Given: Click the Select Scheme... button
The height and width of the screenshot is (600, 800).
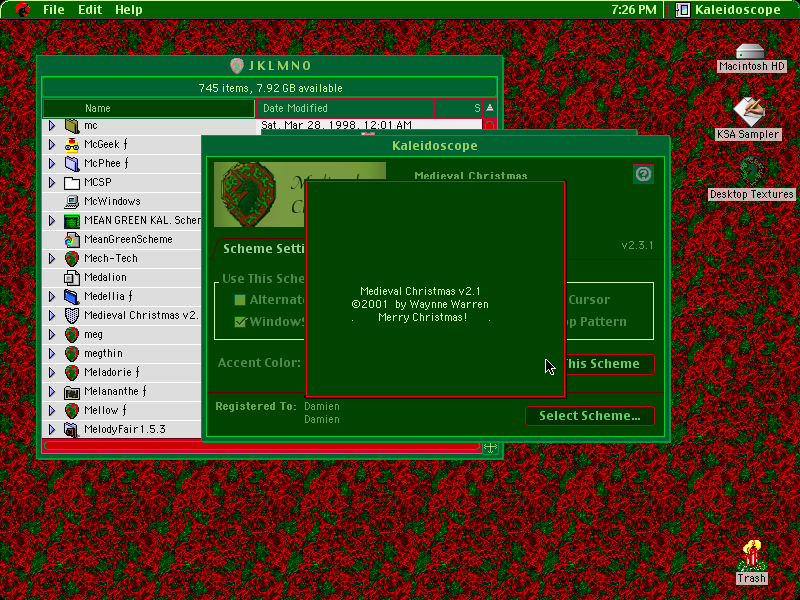Looking at the screenshot, I should click(x=589, y=415).
